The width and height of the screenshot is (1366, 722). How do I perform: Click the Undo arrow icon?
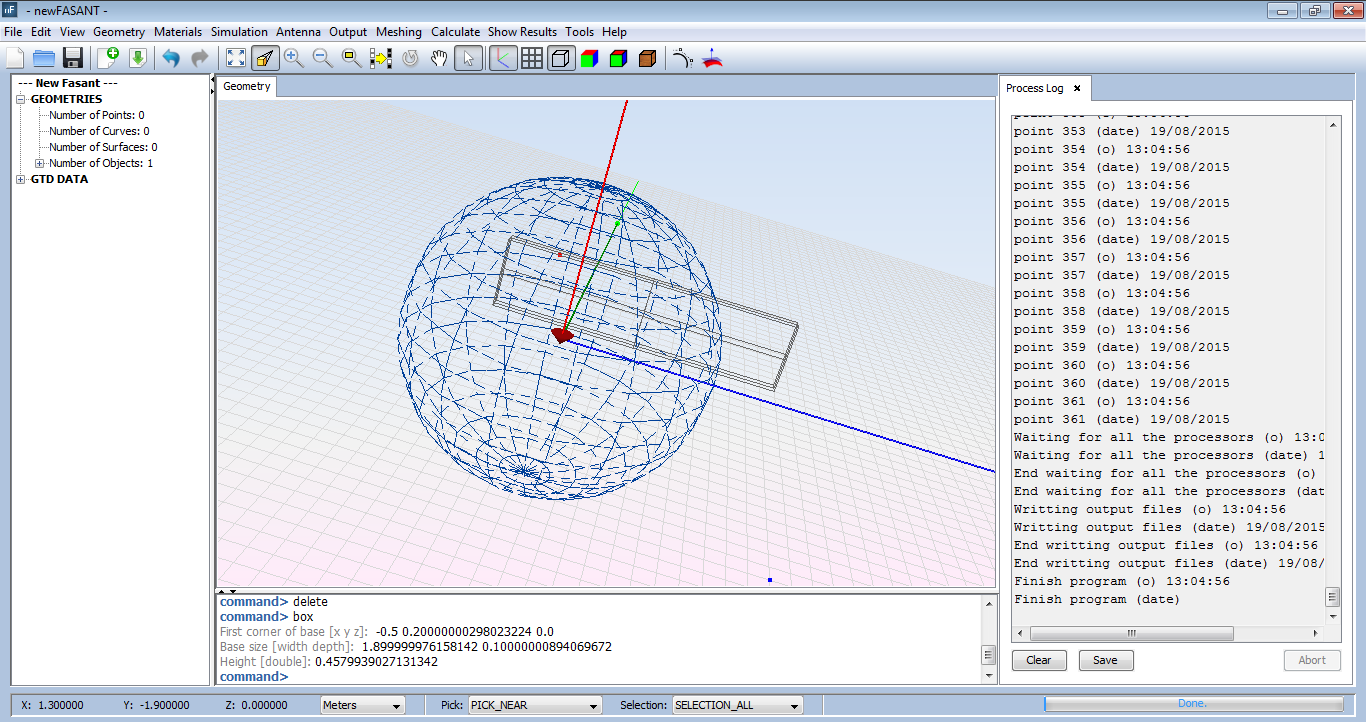click(171, 58)
